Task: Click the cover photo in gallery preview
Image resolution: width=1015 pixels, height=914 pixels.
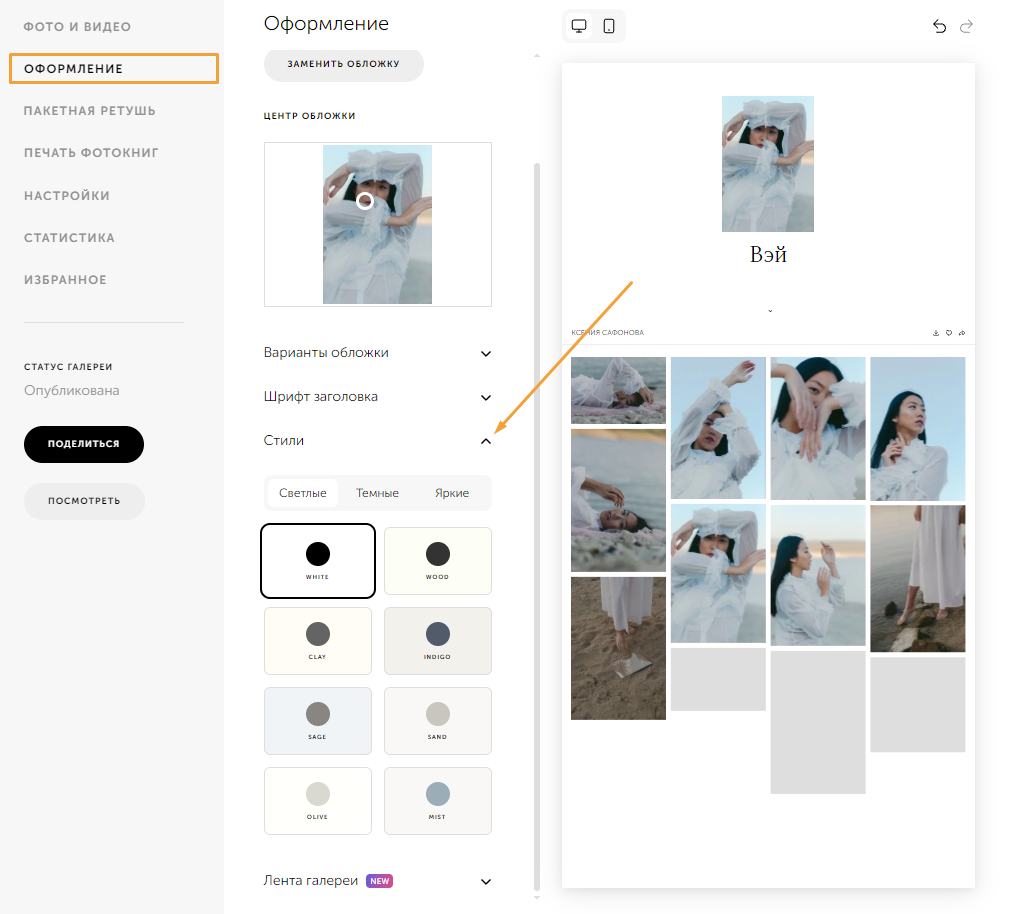Action: point(768,164)
